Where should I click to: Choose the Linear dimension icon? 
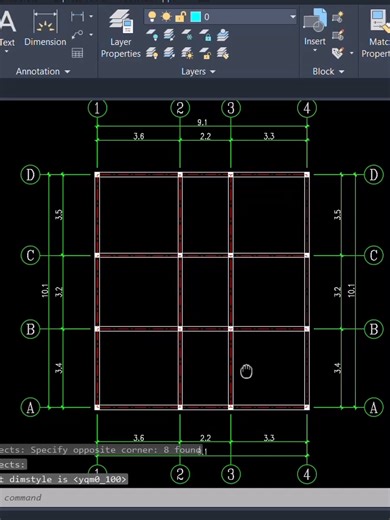[x=77, y=16]
